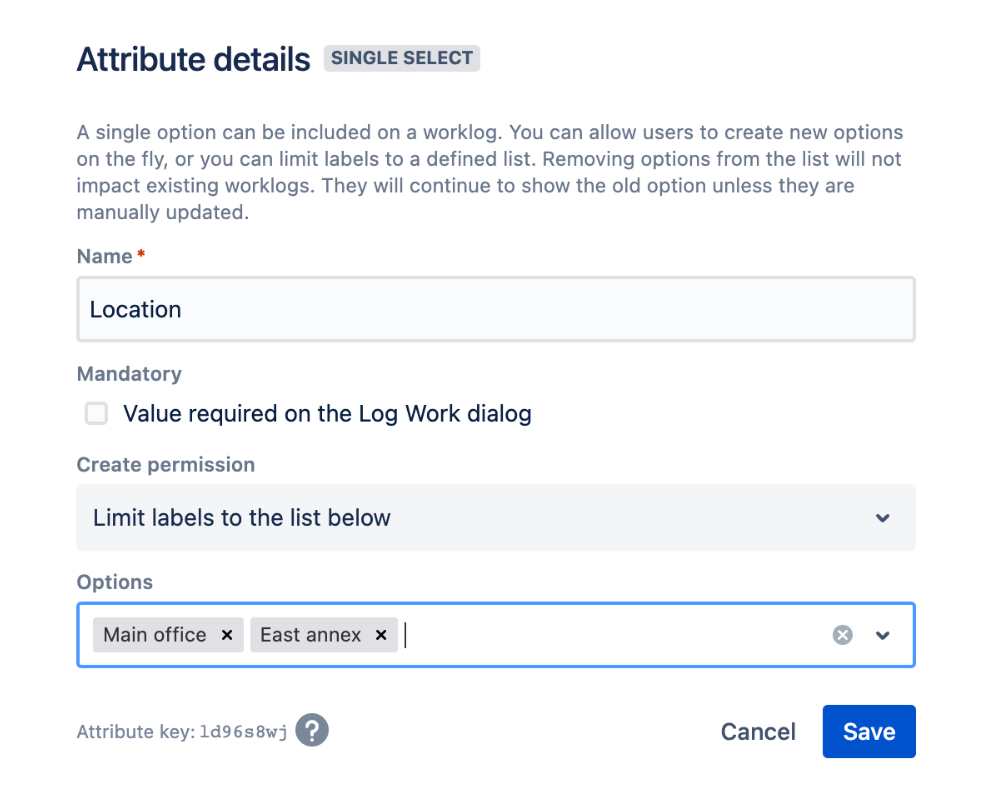Screen dimensions: 989x785
Task: Remove the East annex option tag
Action: click(381, 635)
